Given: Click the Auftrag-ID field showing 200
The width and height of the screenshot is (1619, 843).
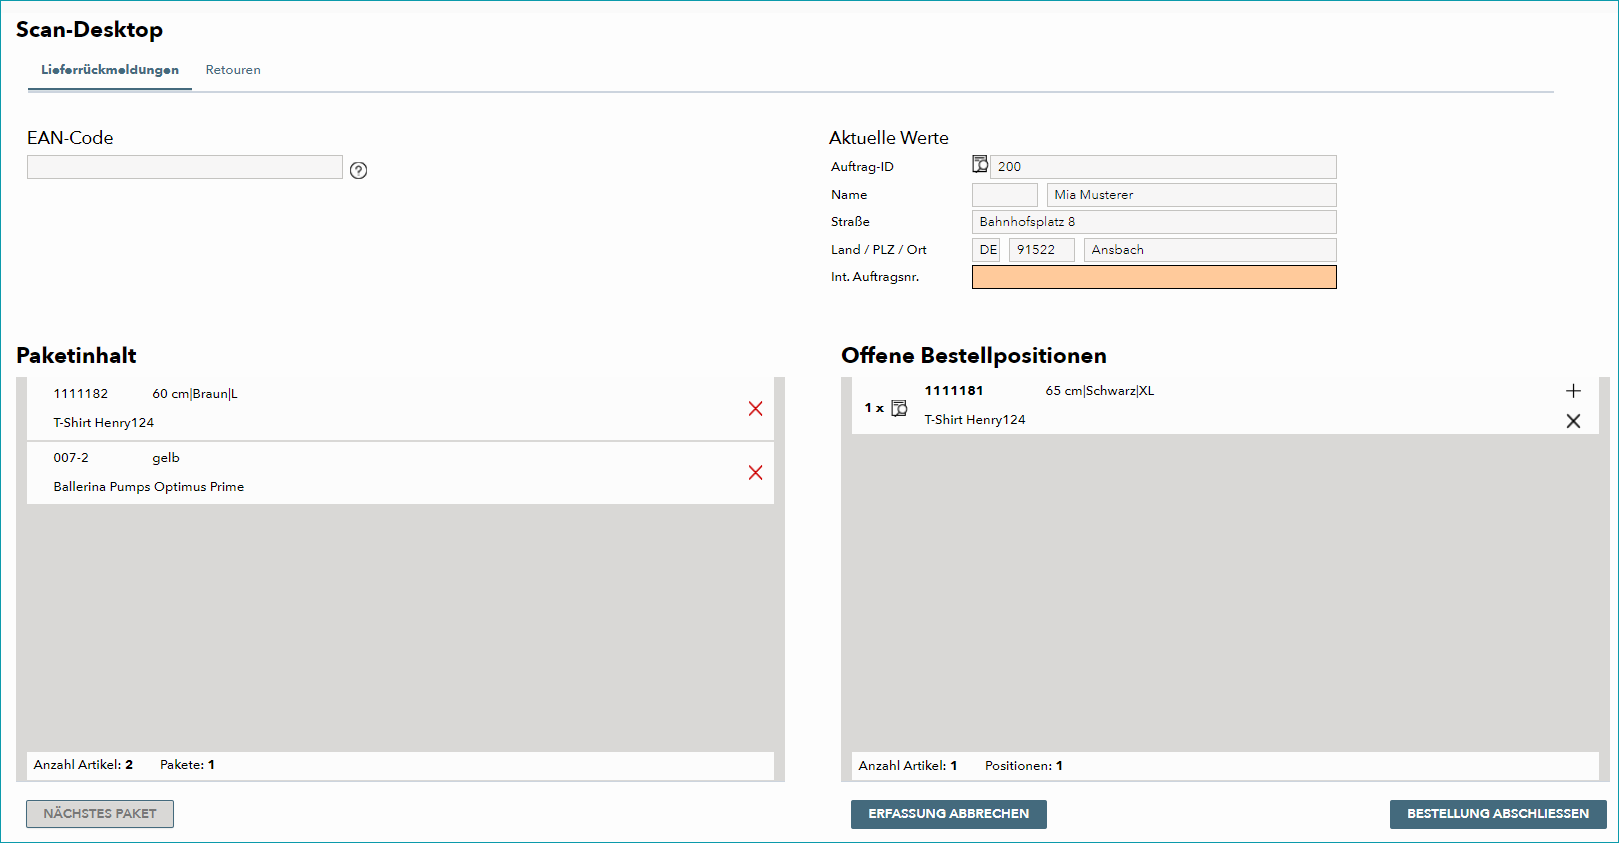Looking at the screenshot, I should (x=1163, y=167).
